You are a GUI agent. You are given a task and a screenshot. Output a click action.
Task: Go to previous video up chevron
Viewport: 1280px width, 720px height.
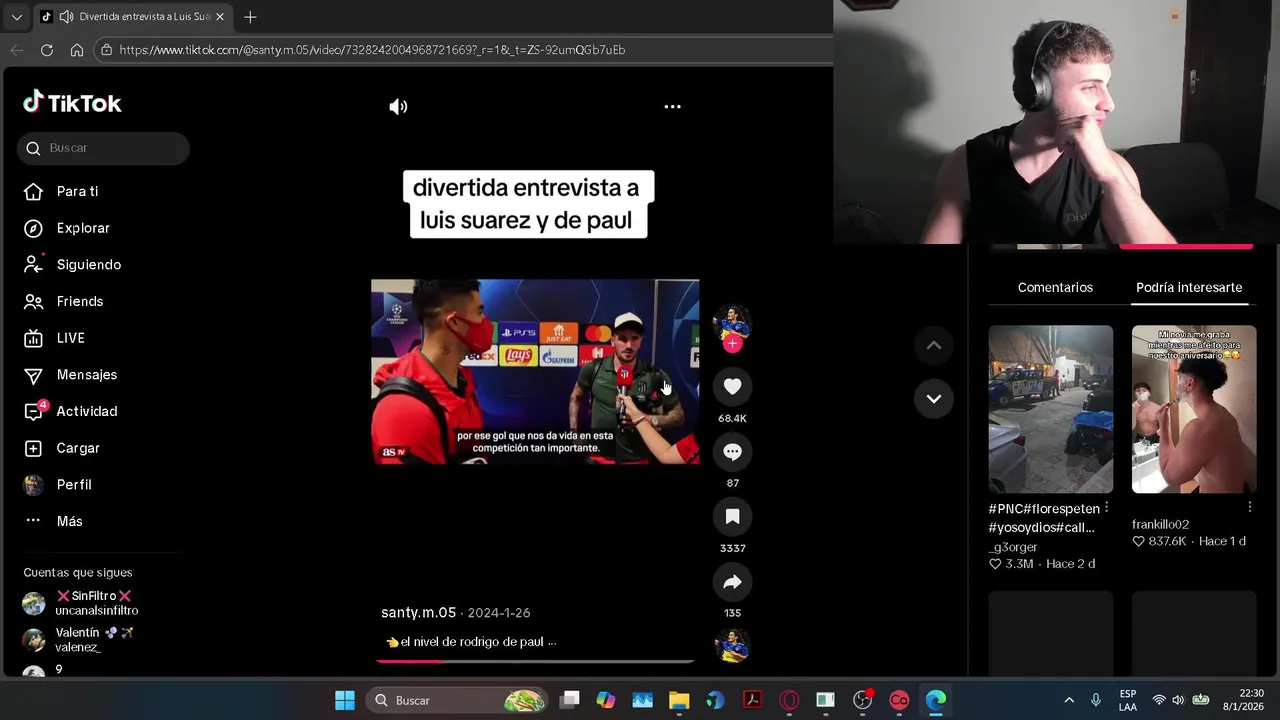tap(933, 346)
